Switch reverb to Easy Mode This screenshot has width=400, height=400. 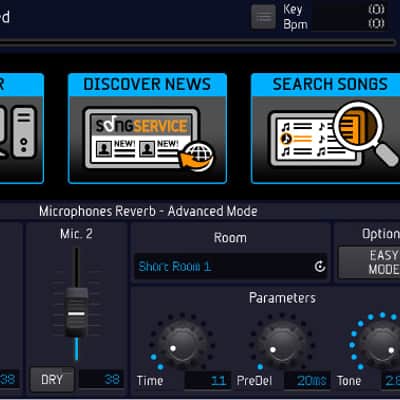pyautogui.click(x=369, y=263)
